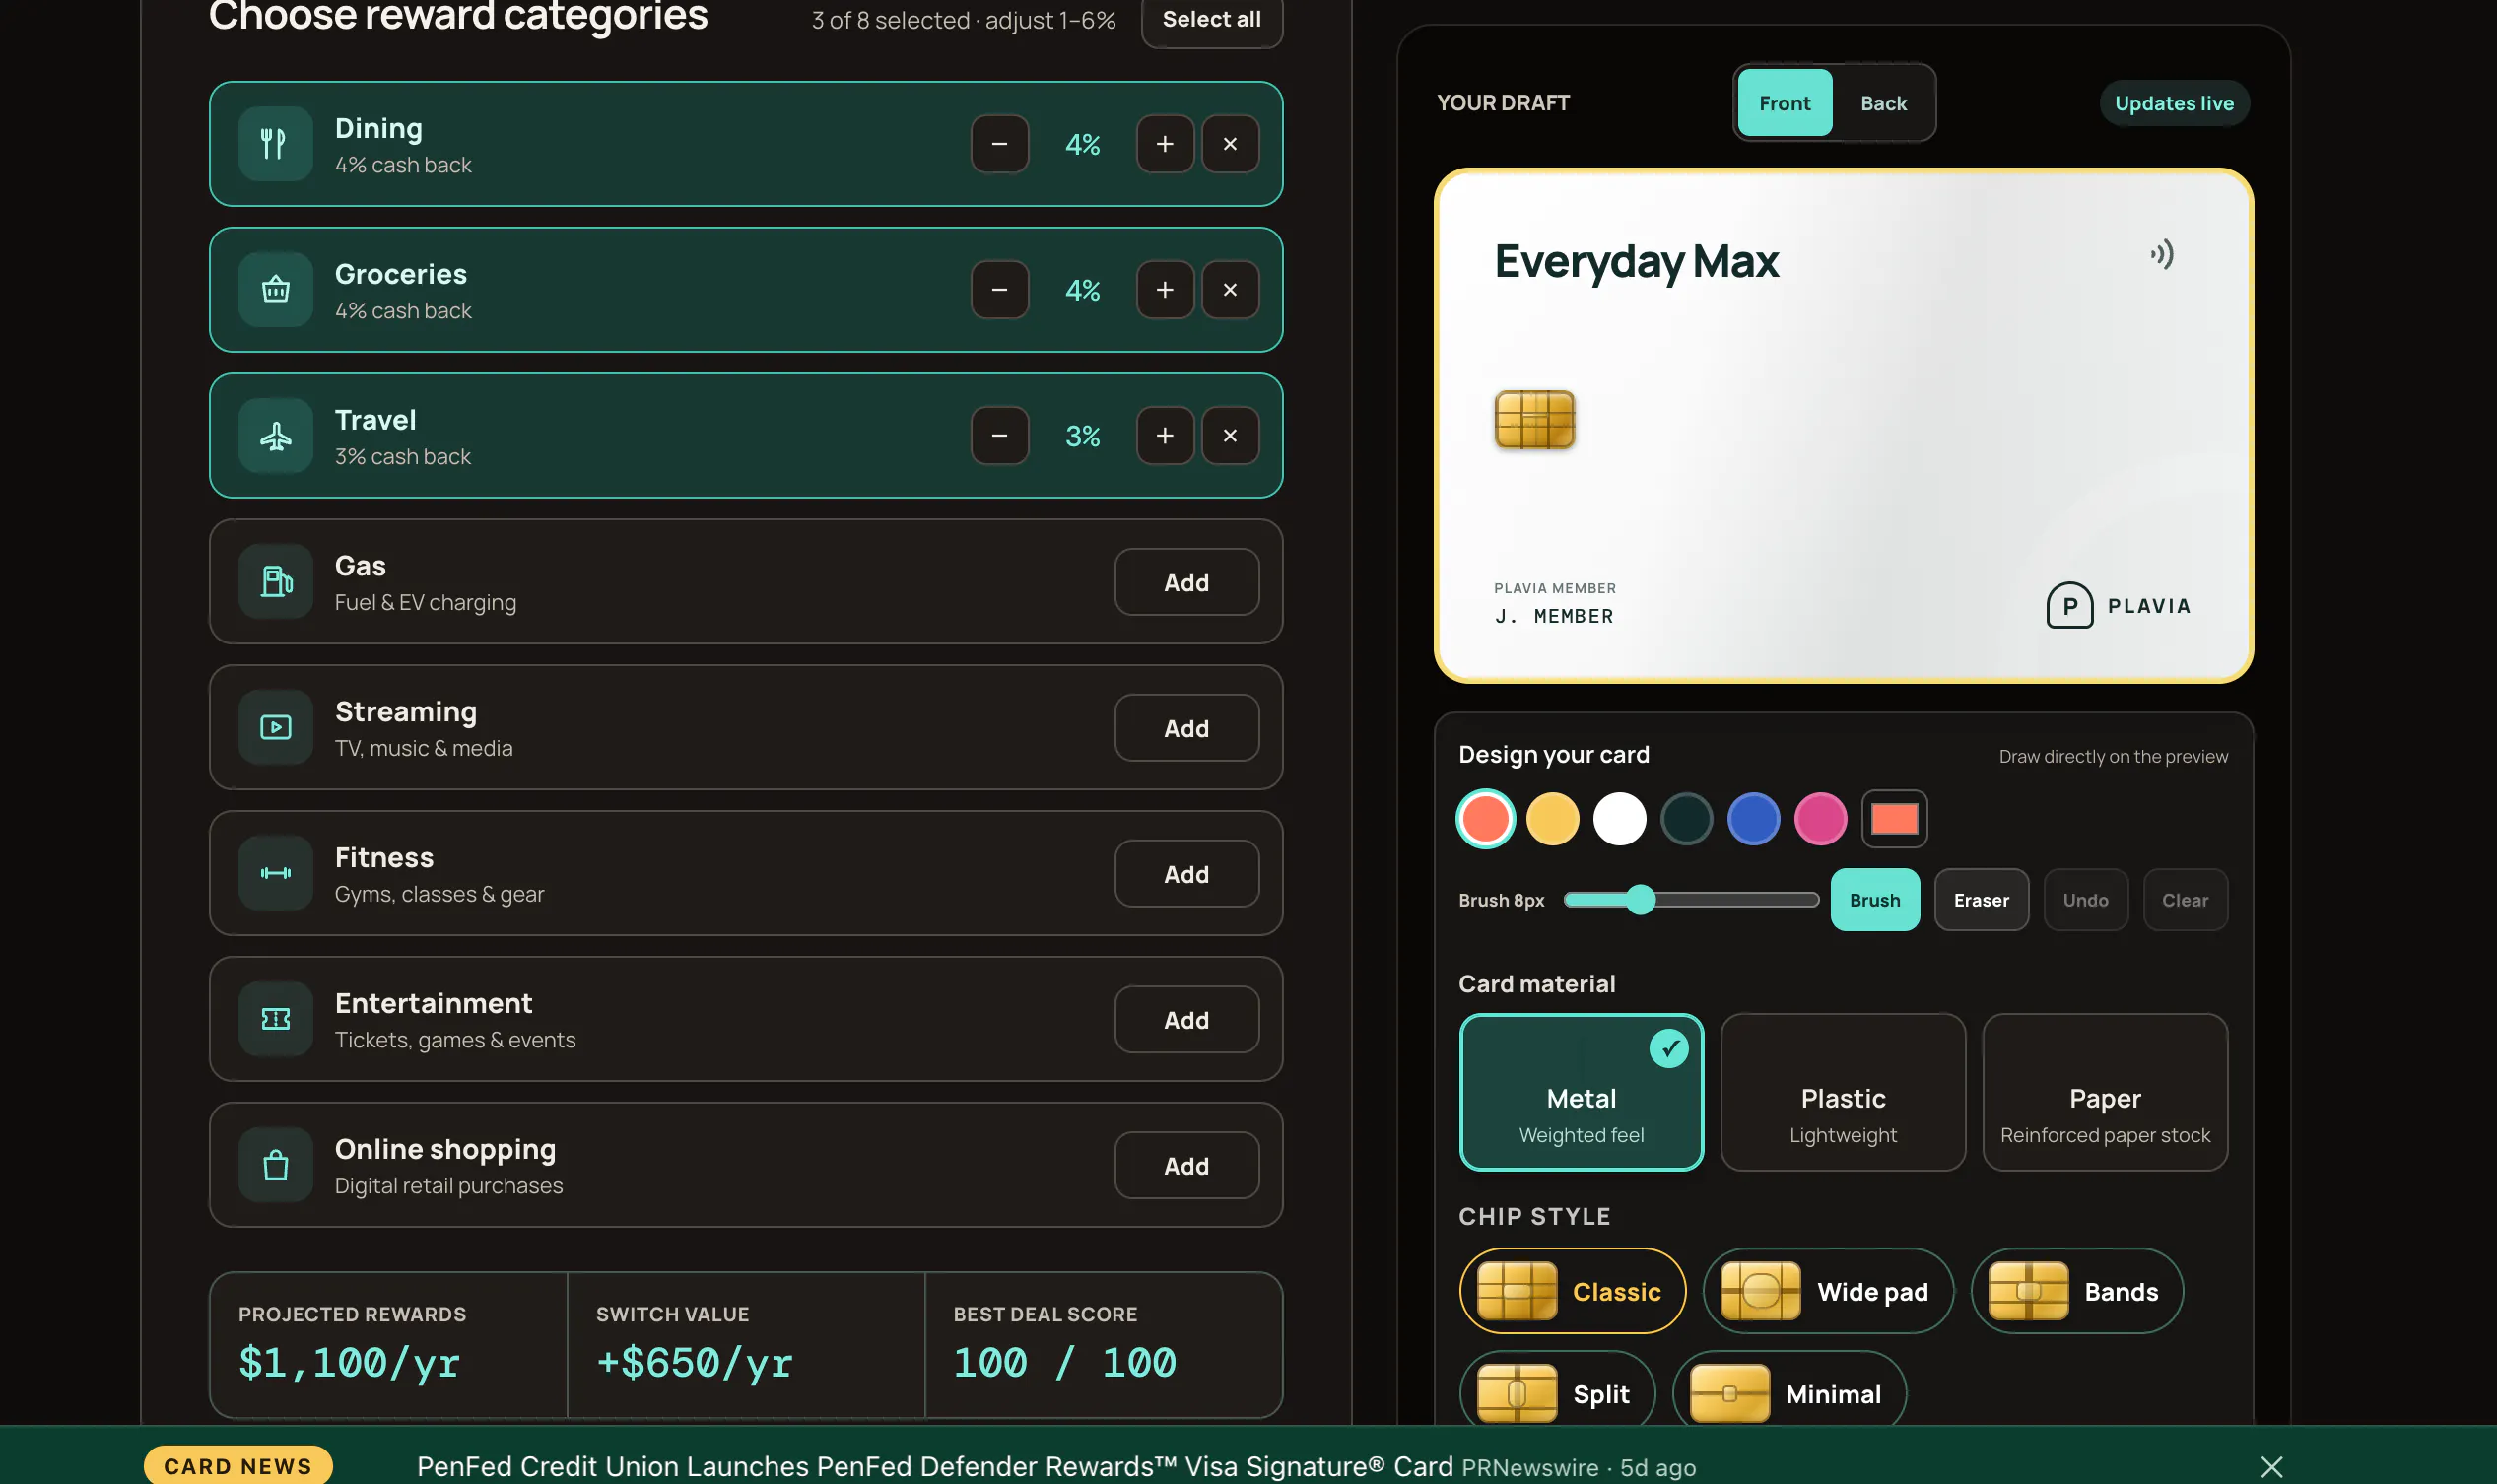Screen dimensions: 2497x1484
Task: Select the Plastic card material
Action: click(x=1842, y=1093)
